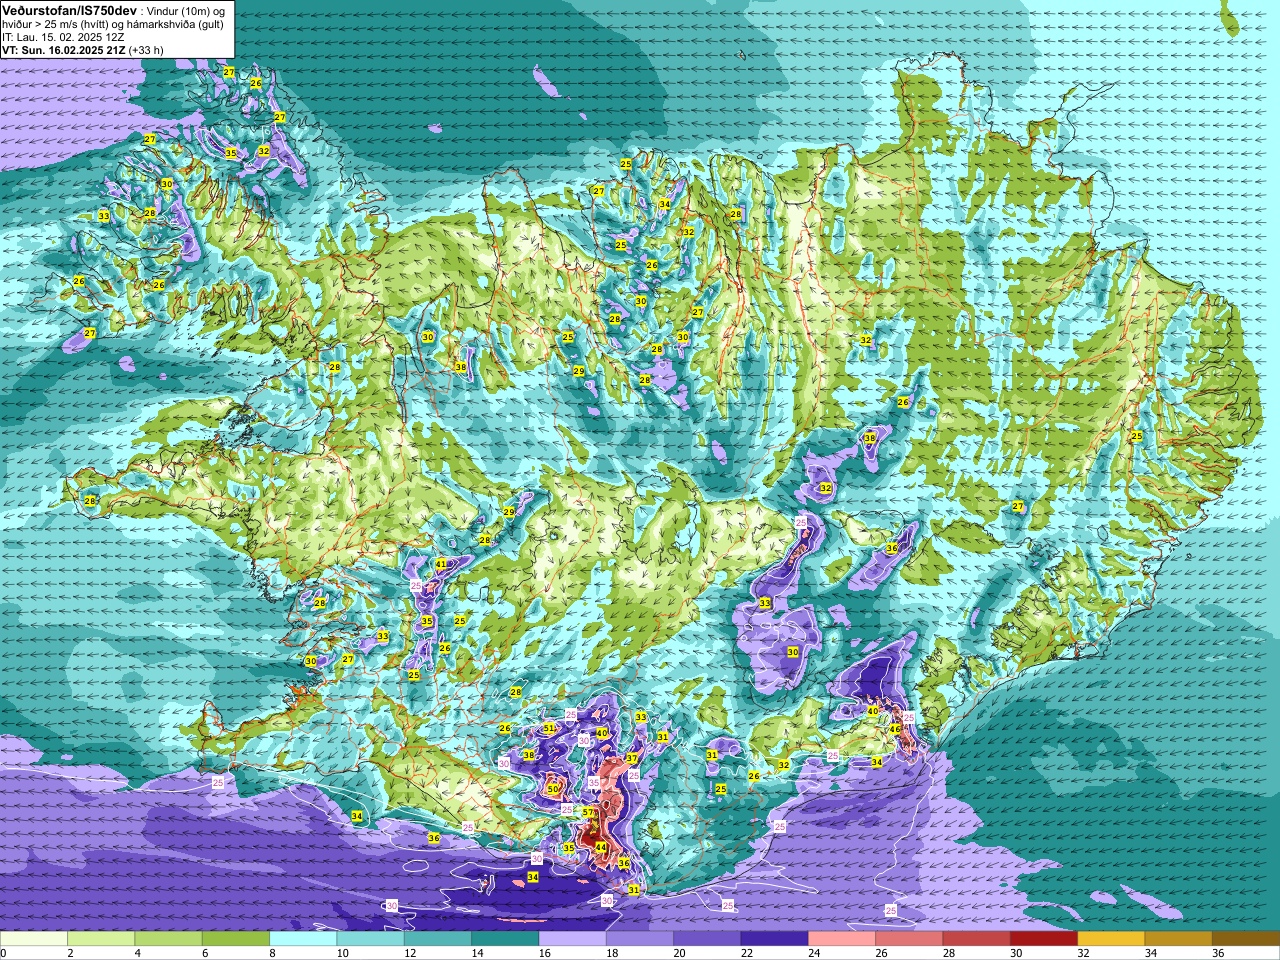
Task: Select the light cyan 8–10 legend segment
Action: [303, 939]
